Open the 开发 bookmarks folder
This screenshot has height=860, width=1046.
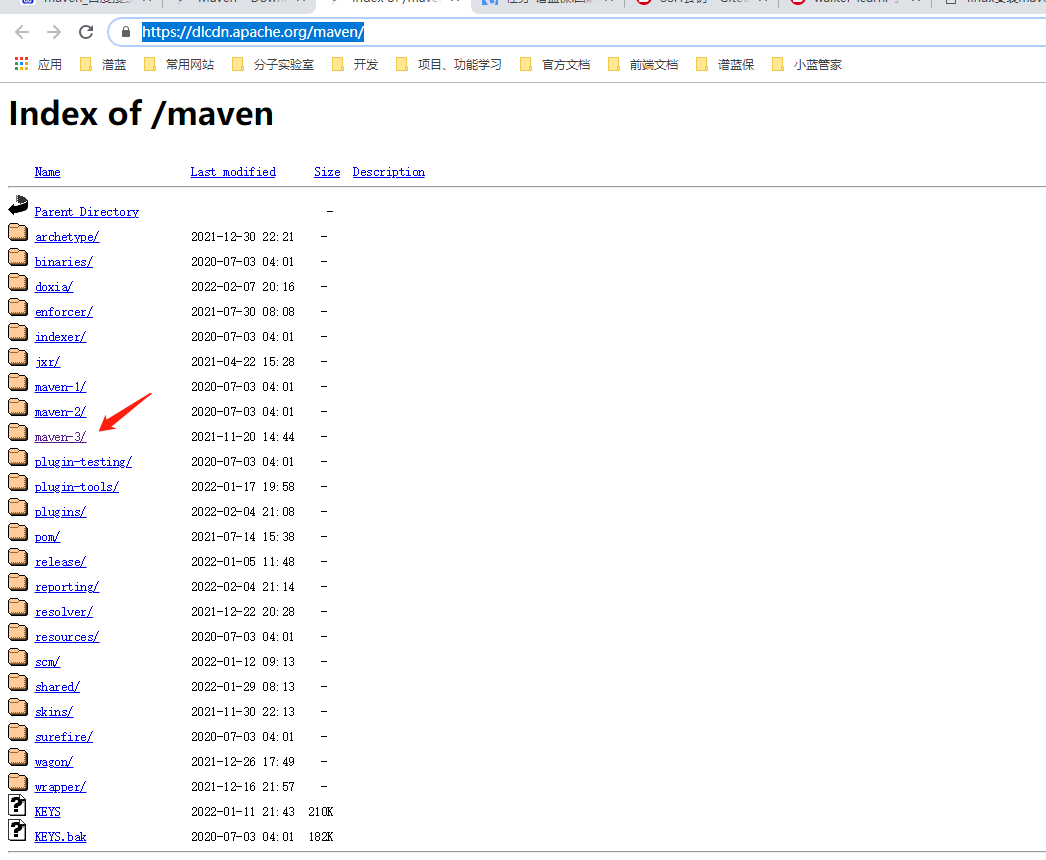coord(356,65)
